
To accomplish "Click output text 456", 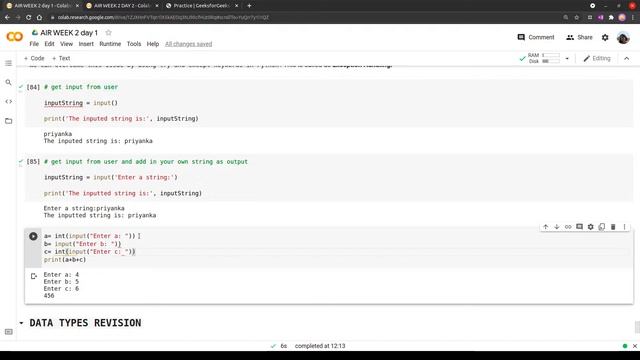I will pyautogui.click(x=49, y=296).
